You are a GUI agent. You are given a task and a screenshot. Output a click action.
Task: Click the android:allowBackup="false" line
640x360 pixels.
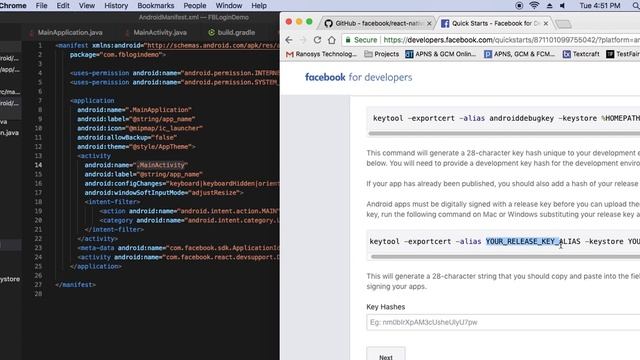point(127,138)
